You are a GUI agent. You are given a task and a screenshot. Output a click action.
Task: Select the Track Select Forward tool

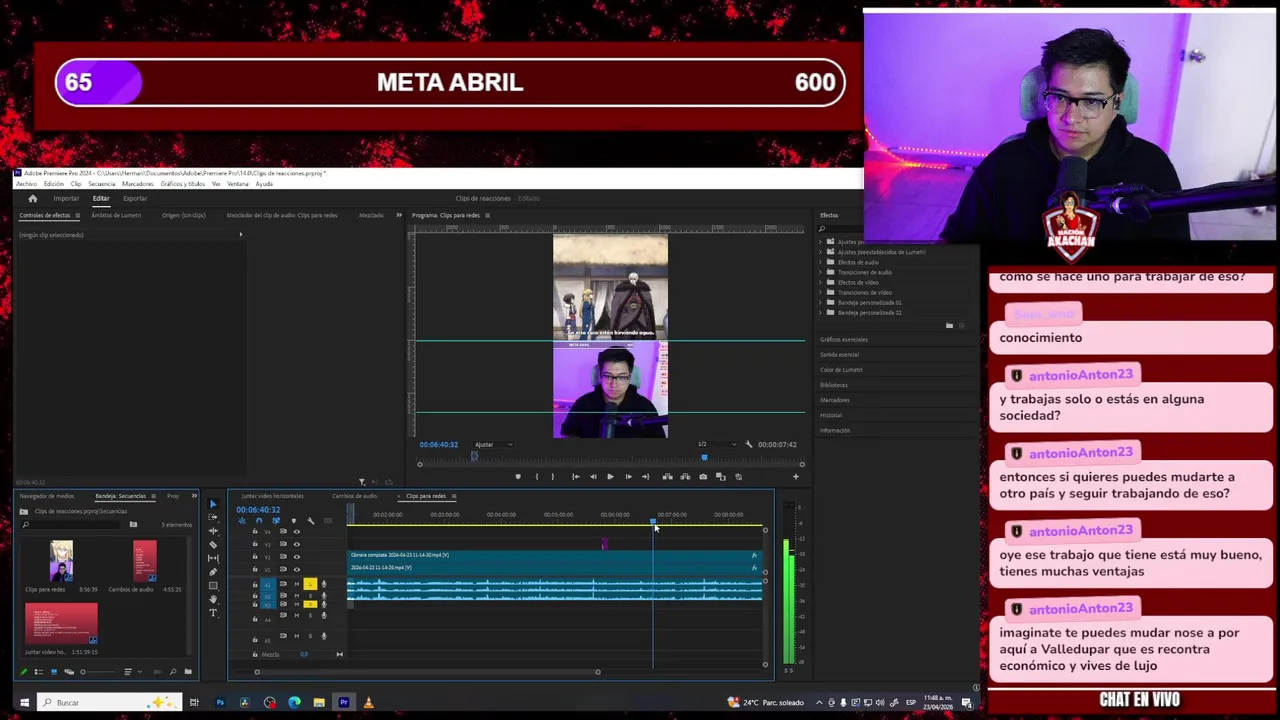point(213,517)
